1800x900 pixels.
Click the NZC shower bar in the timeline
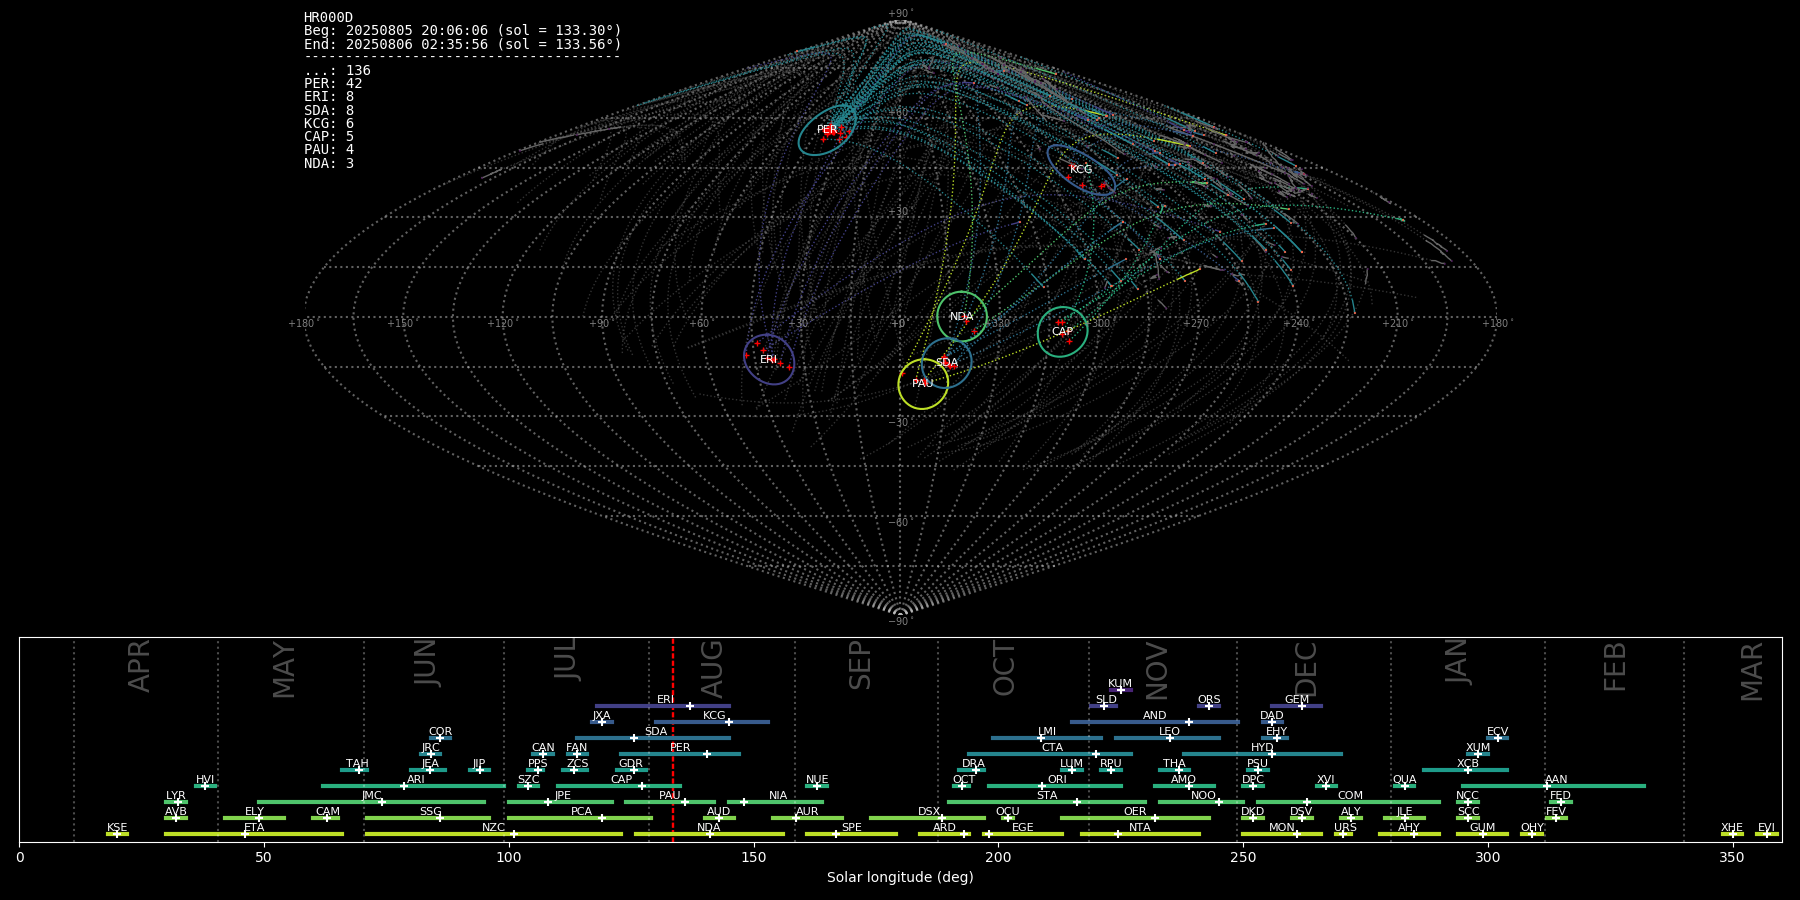click(494, 834)
